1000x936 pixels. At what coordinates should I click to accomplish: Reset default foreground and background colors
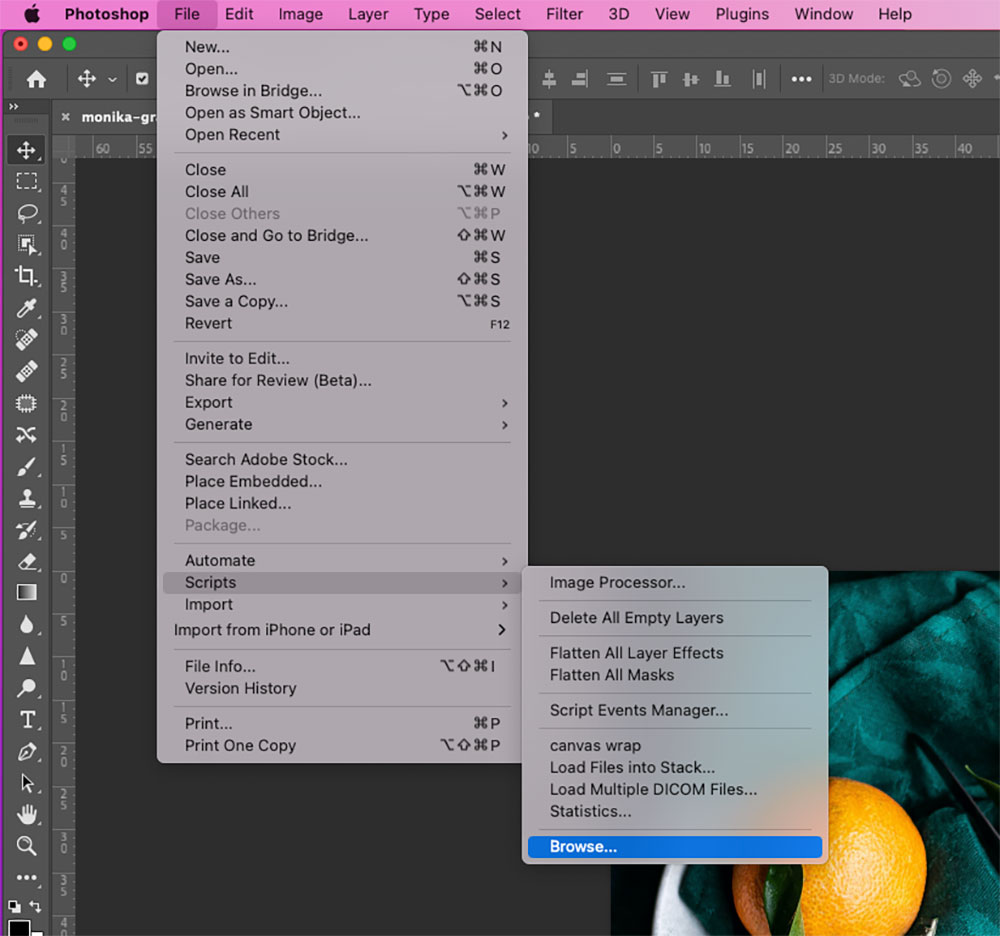click(14, 906)
